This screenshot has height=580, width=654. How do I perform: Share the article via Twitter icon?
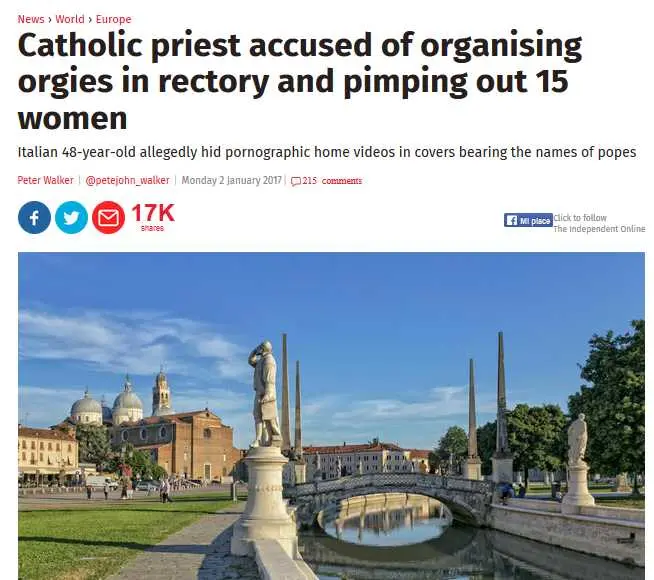71,217
